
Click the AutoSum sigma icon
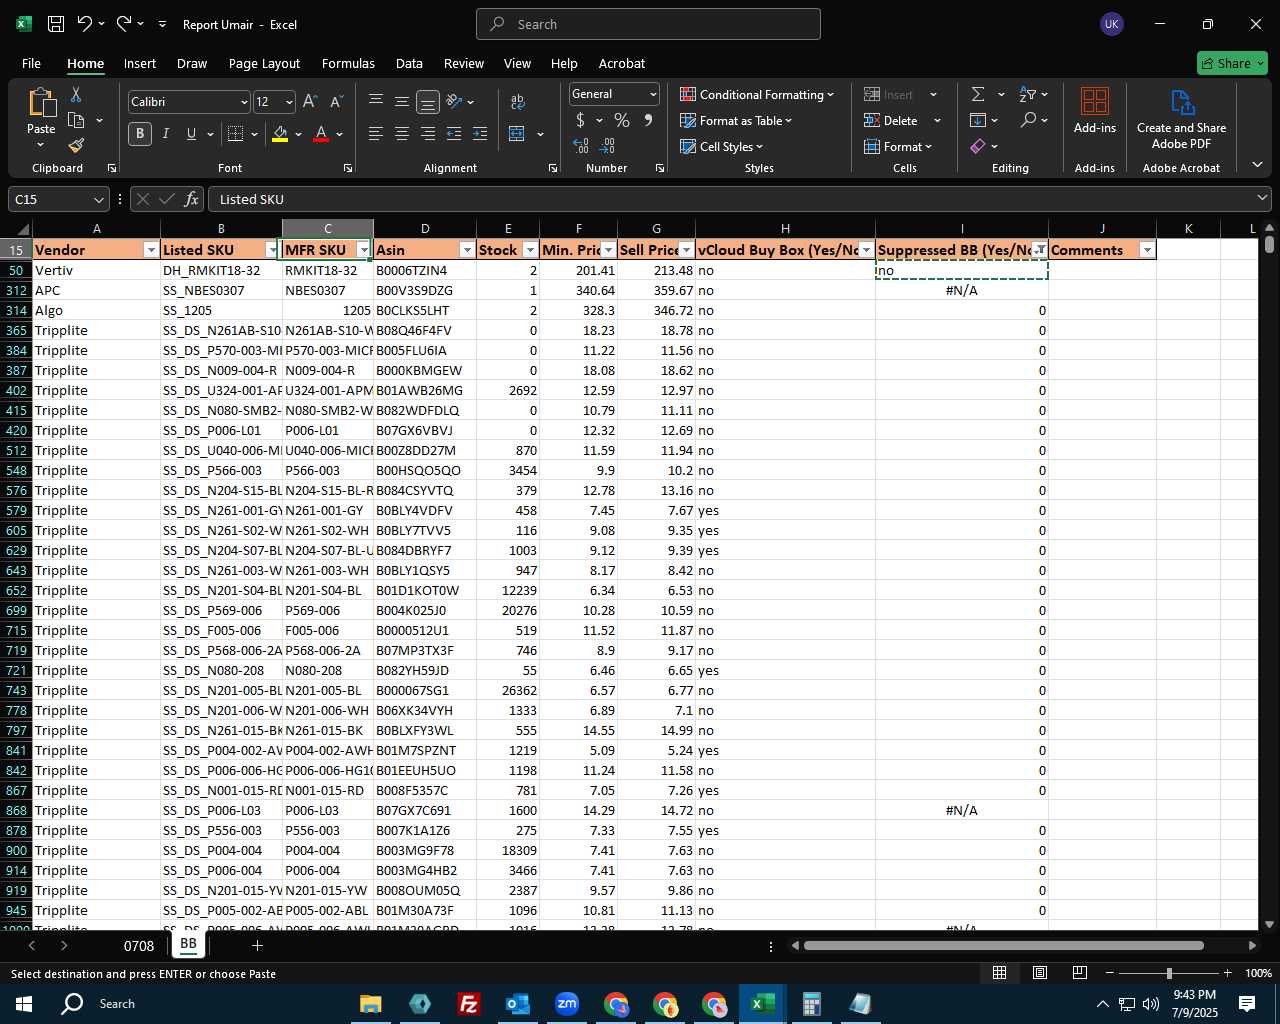(x=978, y=94)
